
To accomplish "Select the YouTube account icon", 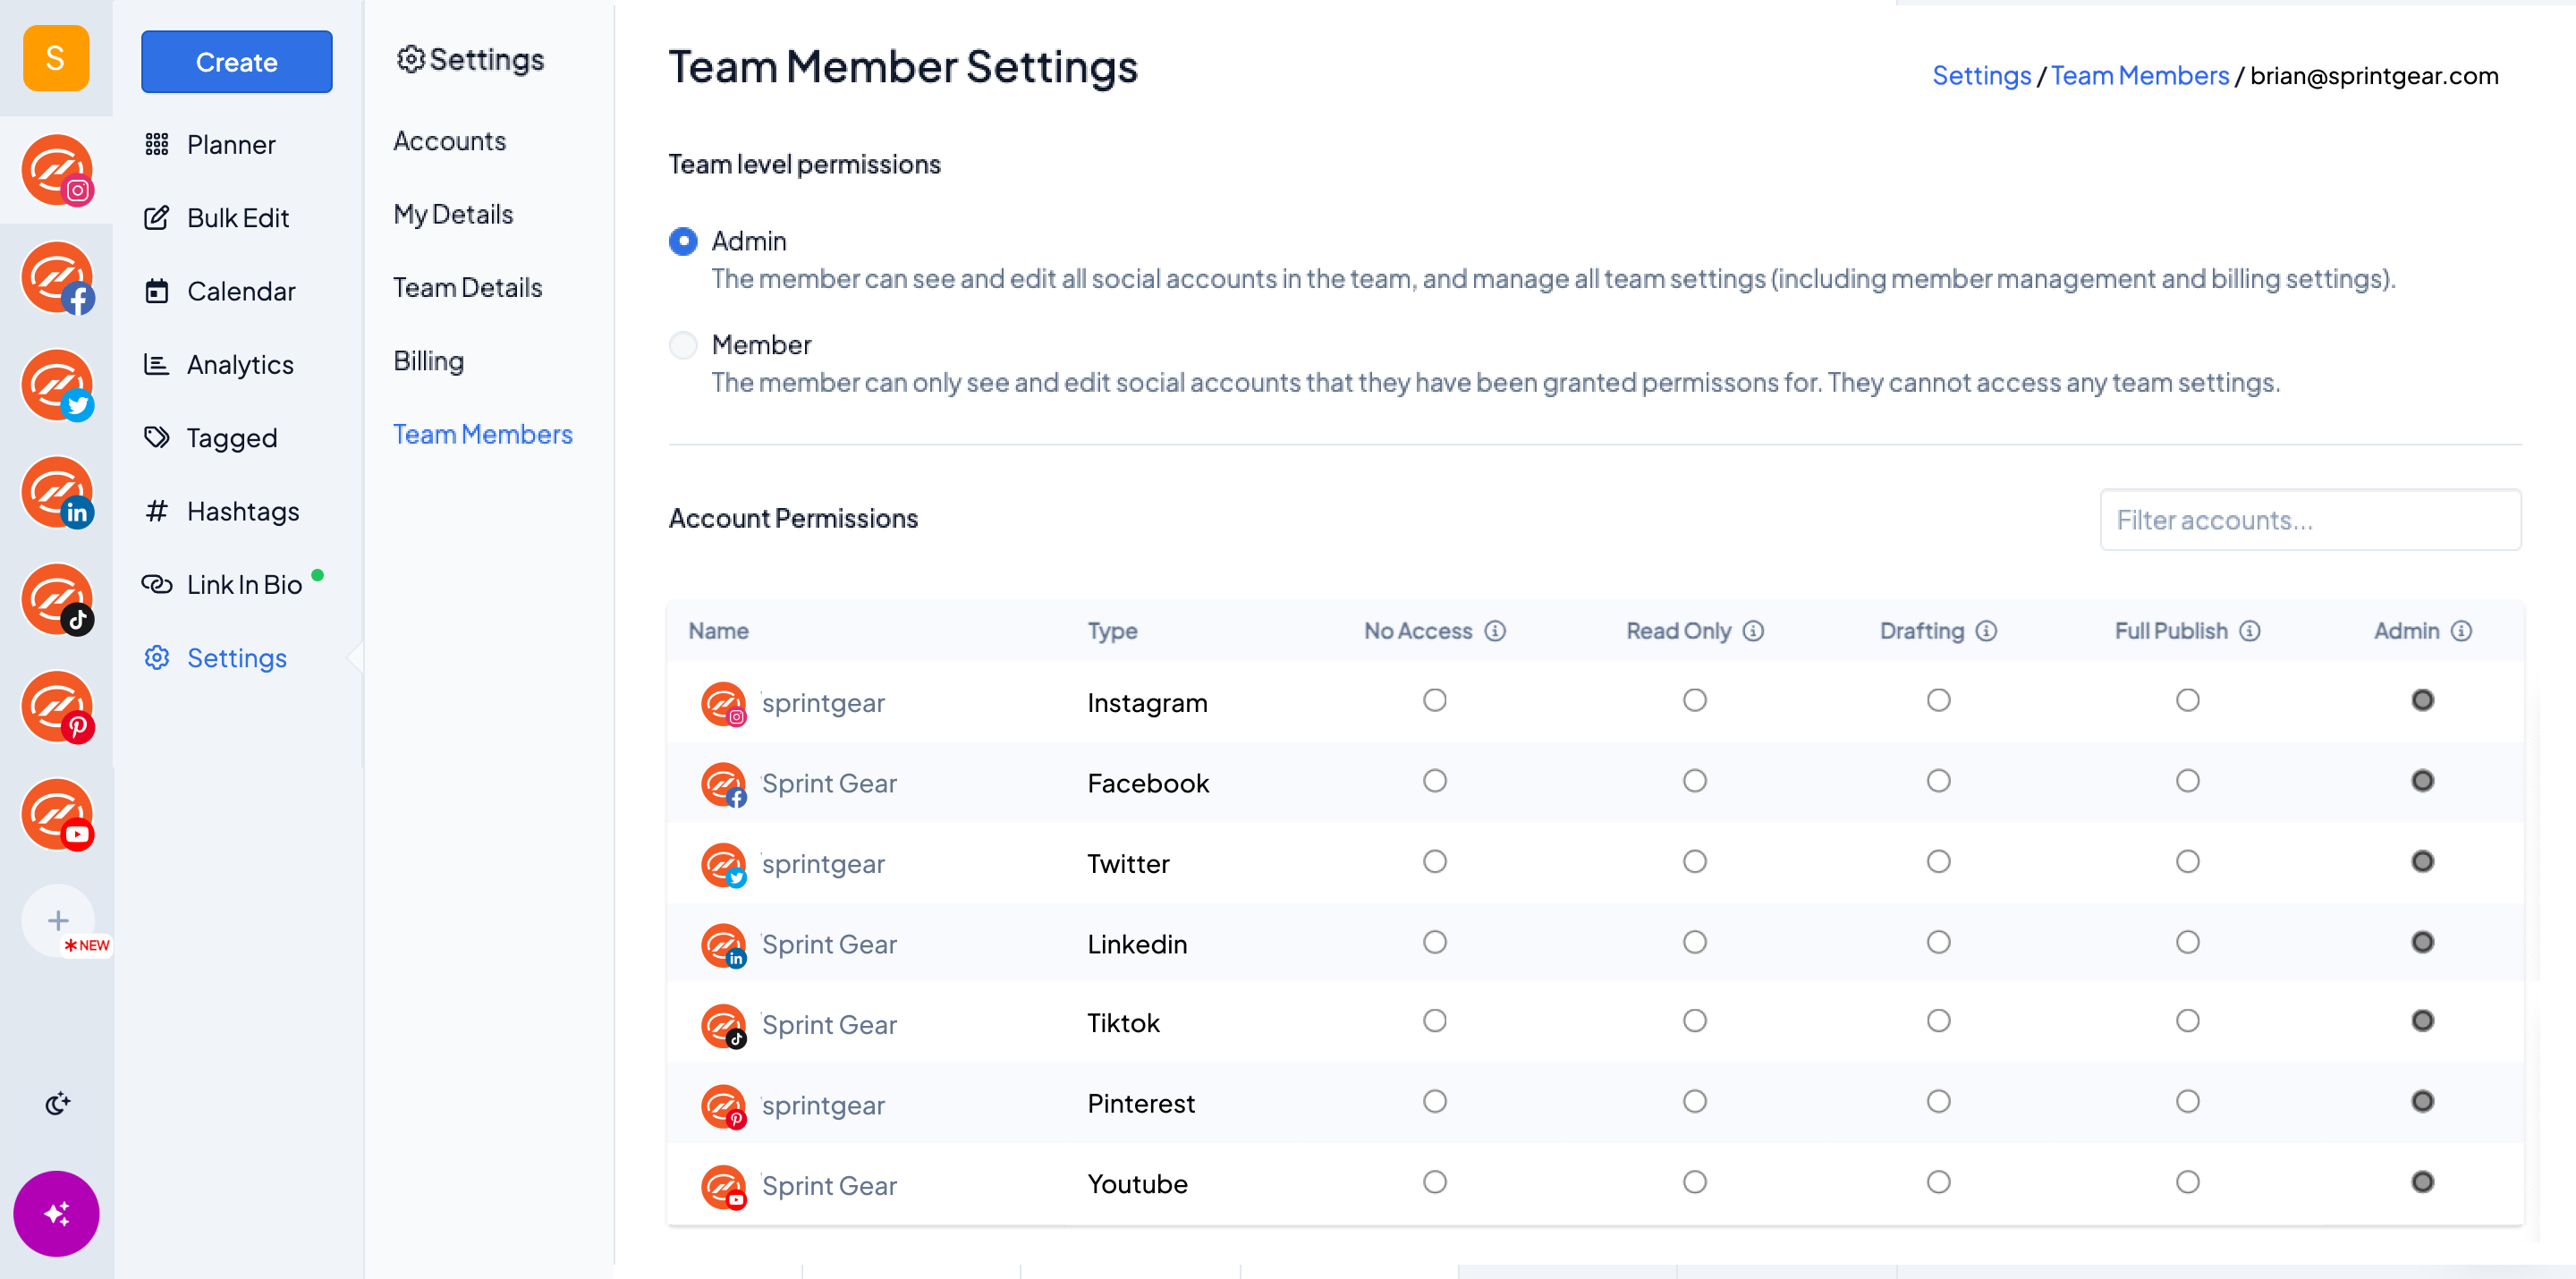I will pyautogui.click(x=57, y=814).
